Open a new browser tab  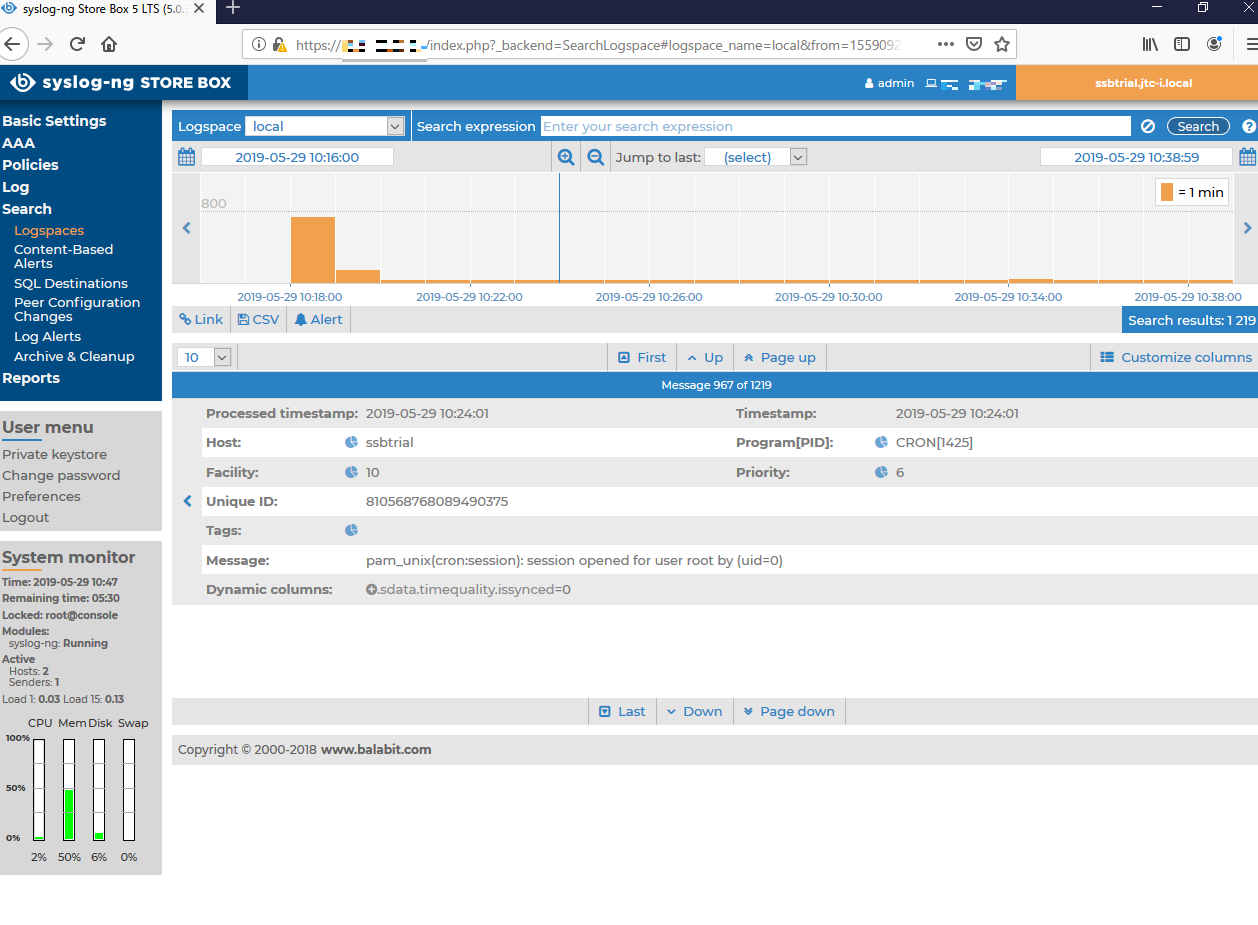click(233, 8)
